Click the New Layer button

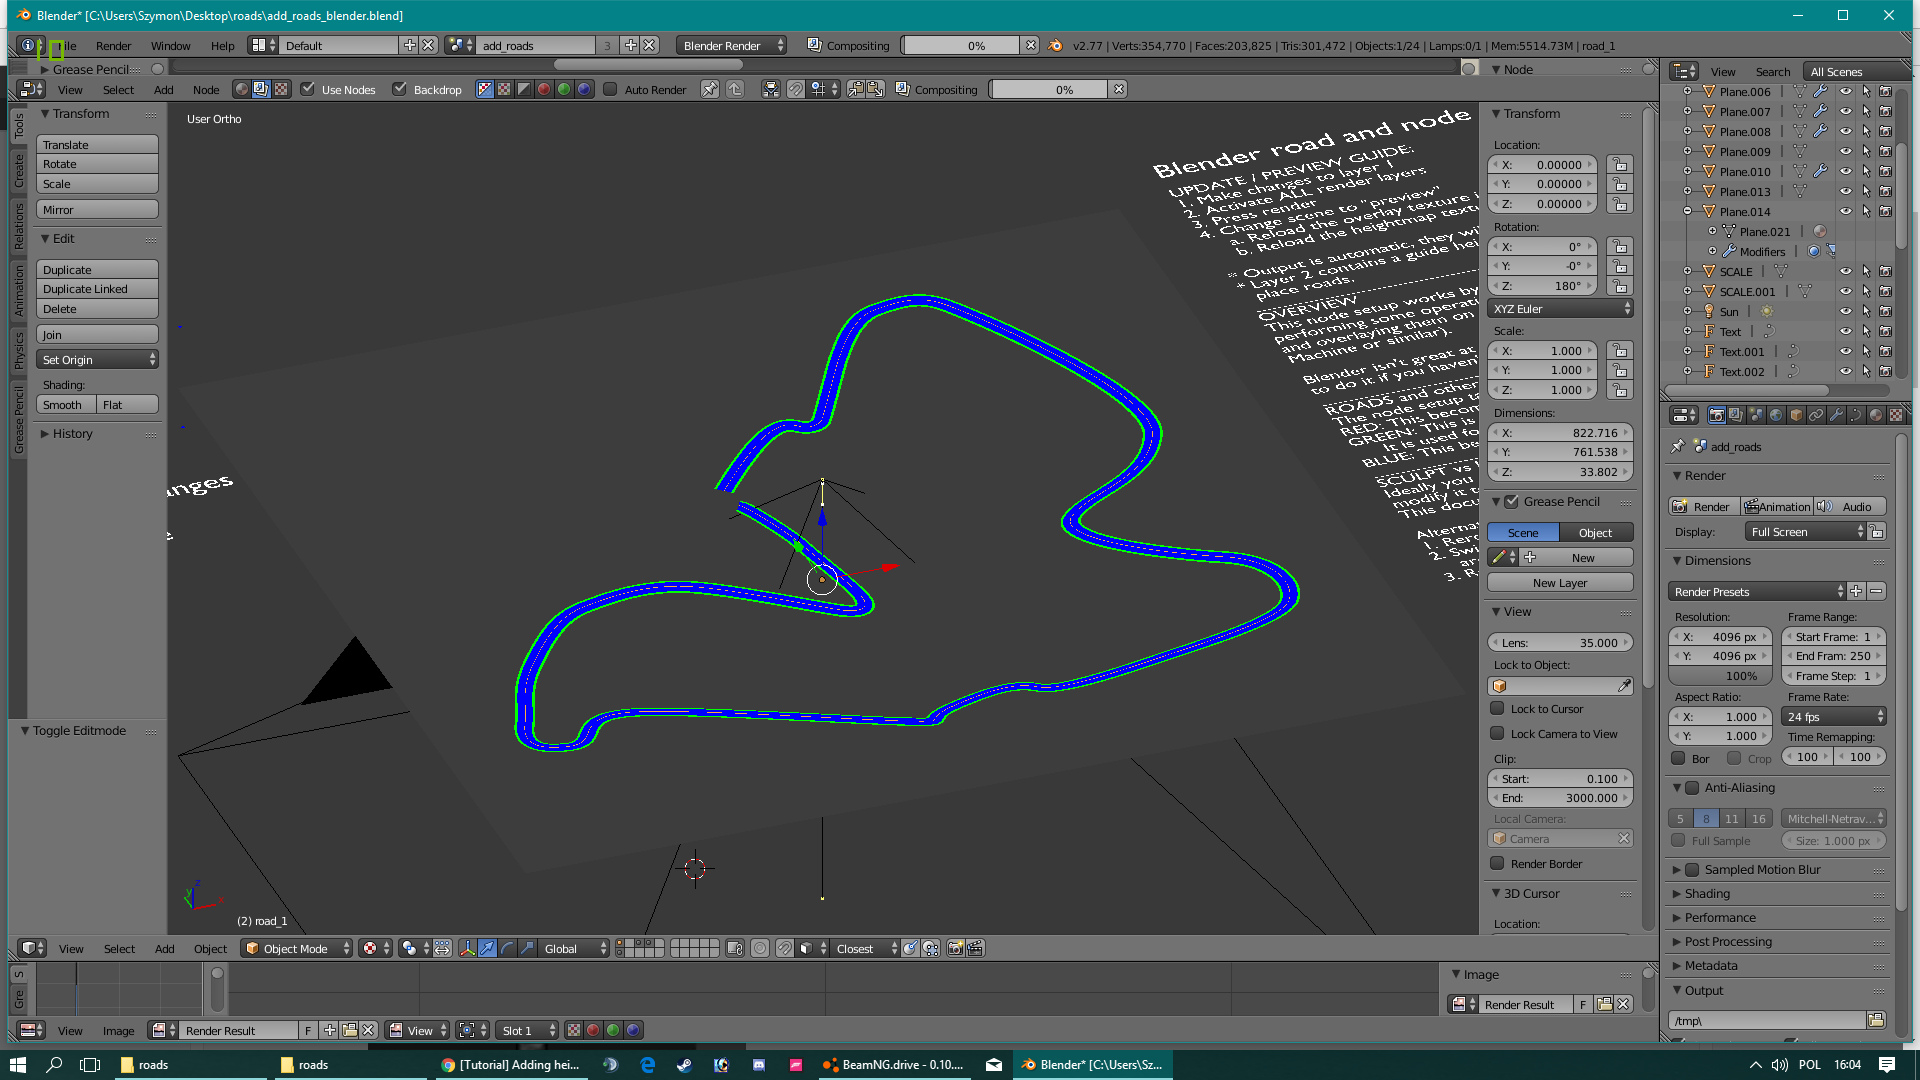1560,582
